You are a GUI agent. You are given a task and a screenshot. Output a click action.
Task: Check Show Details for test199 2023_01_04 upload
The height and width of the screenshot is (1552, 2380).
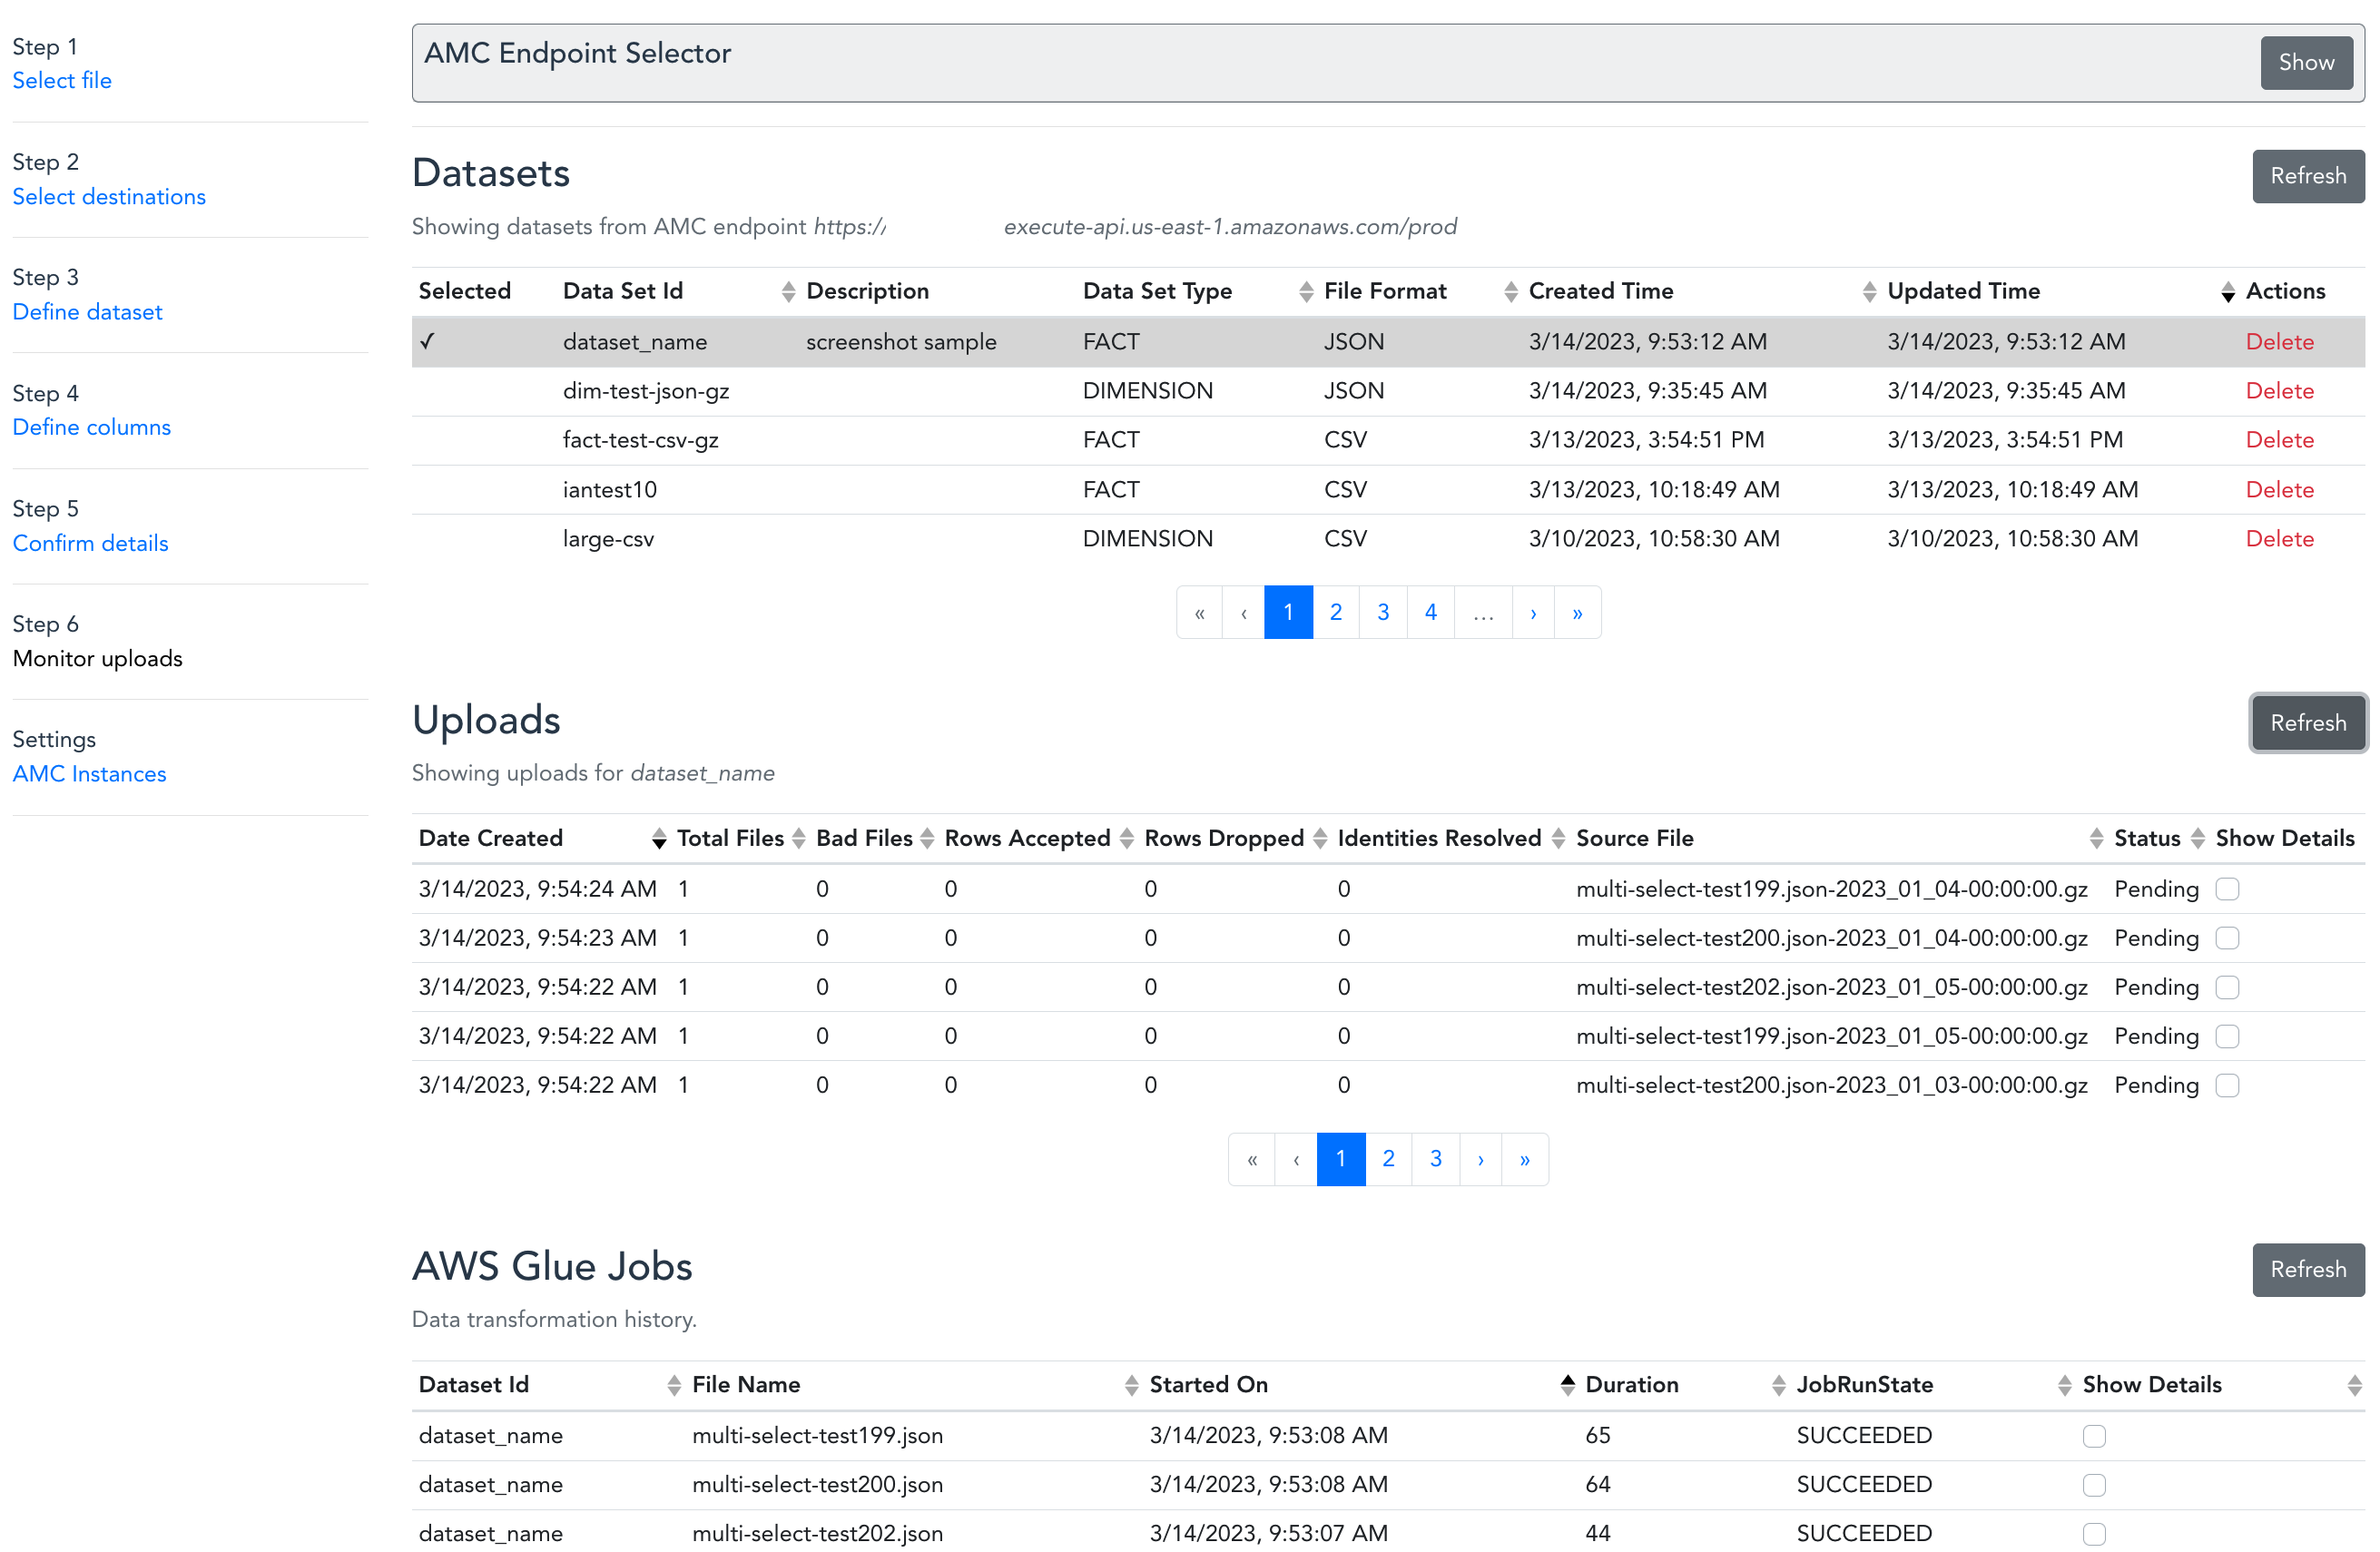(x=2226, y=889)
